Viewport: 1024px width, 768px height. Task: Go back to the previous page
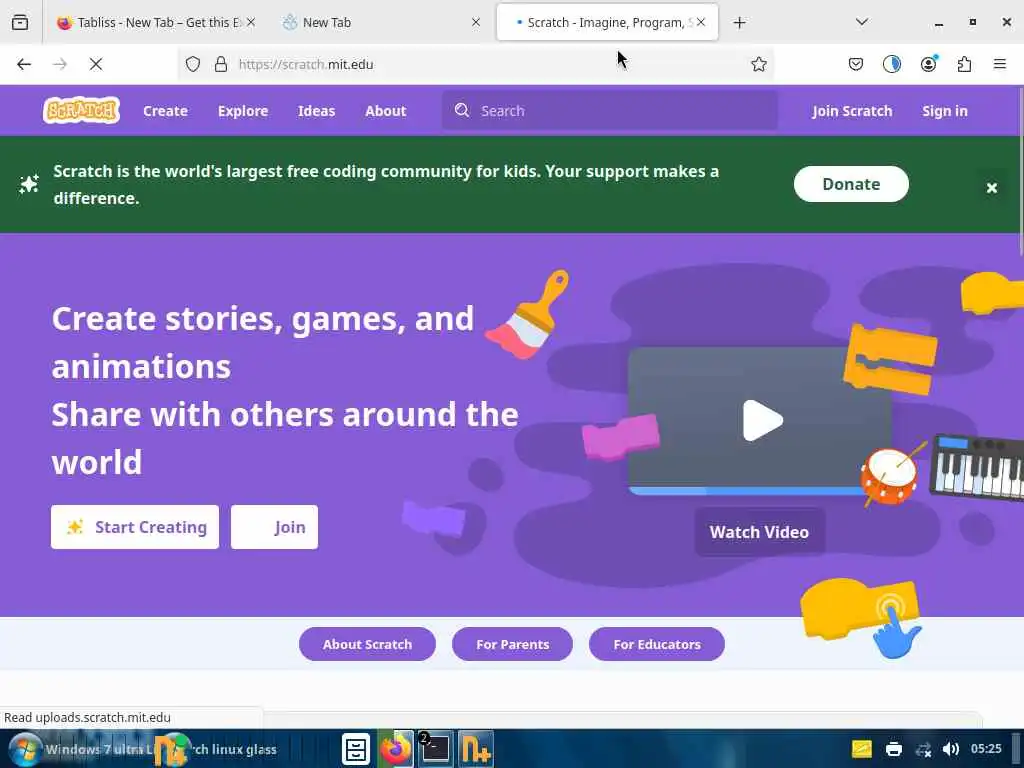coord(24,64)
